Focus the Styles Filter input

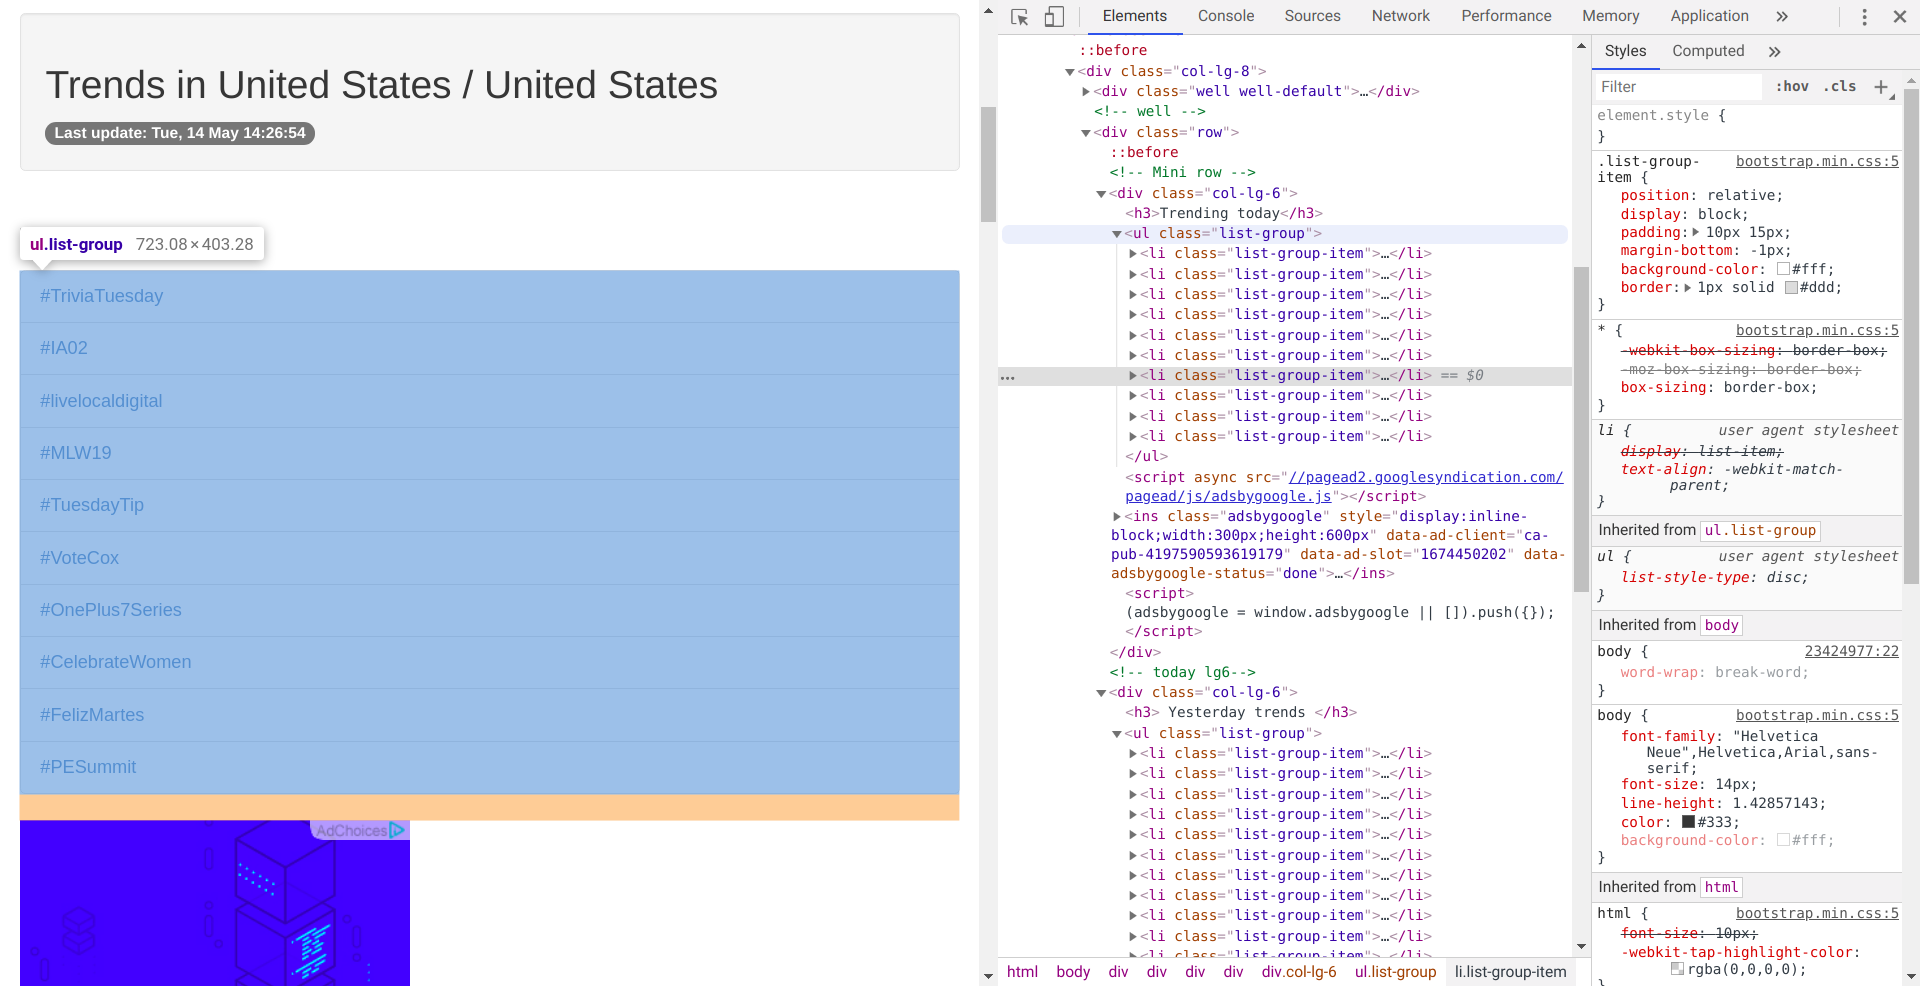coord(1676,87)
